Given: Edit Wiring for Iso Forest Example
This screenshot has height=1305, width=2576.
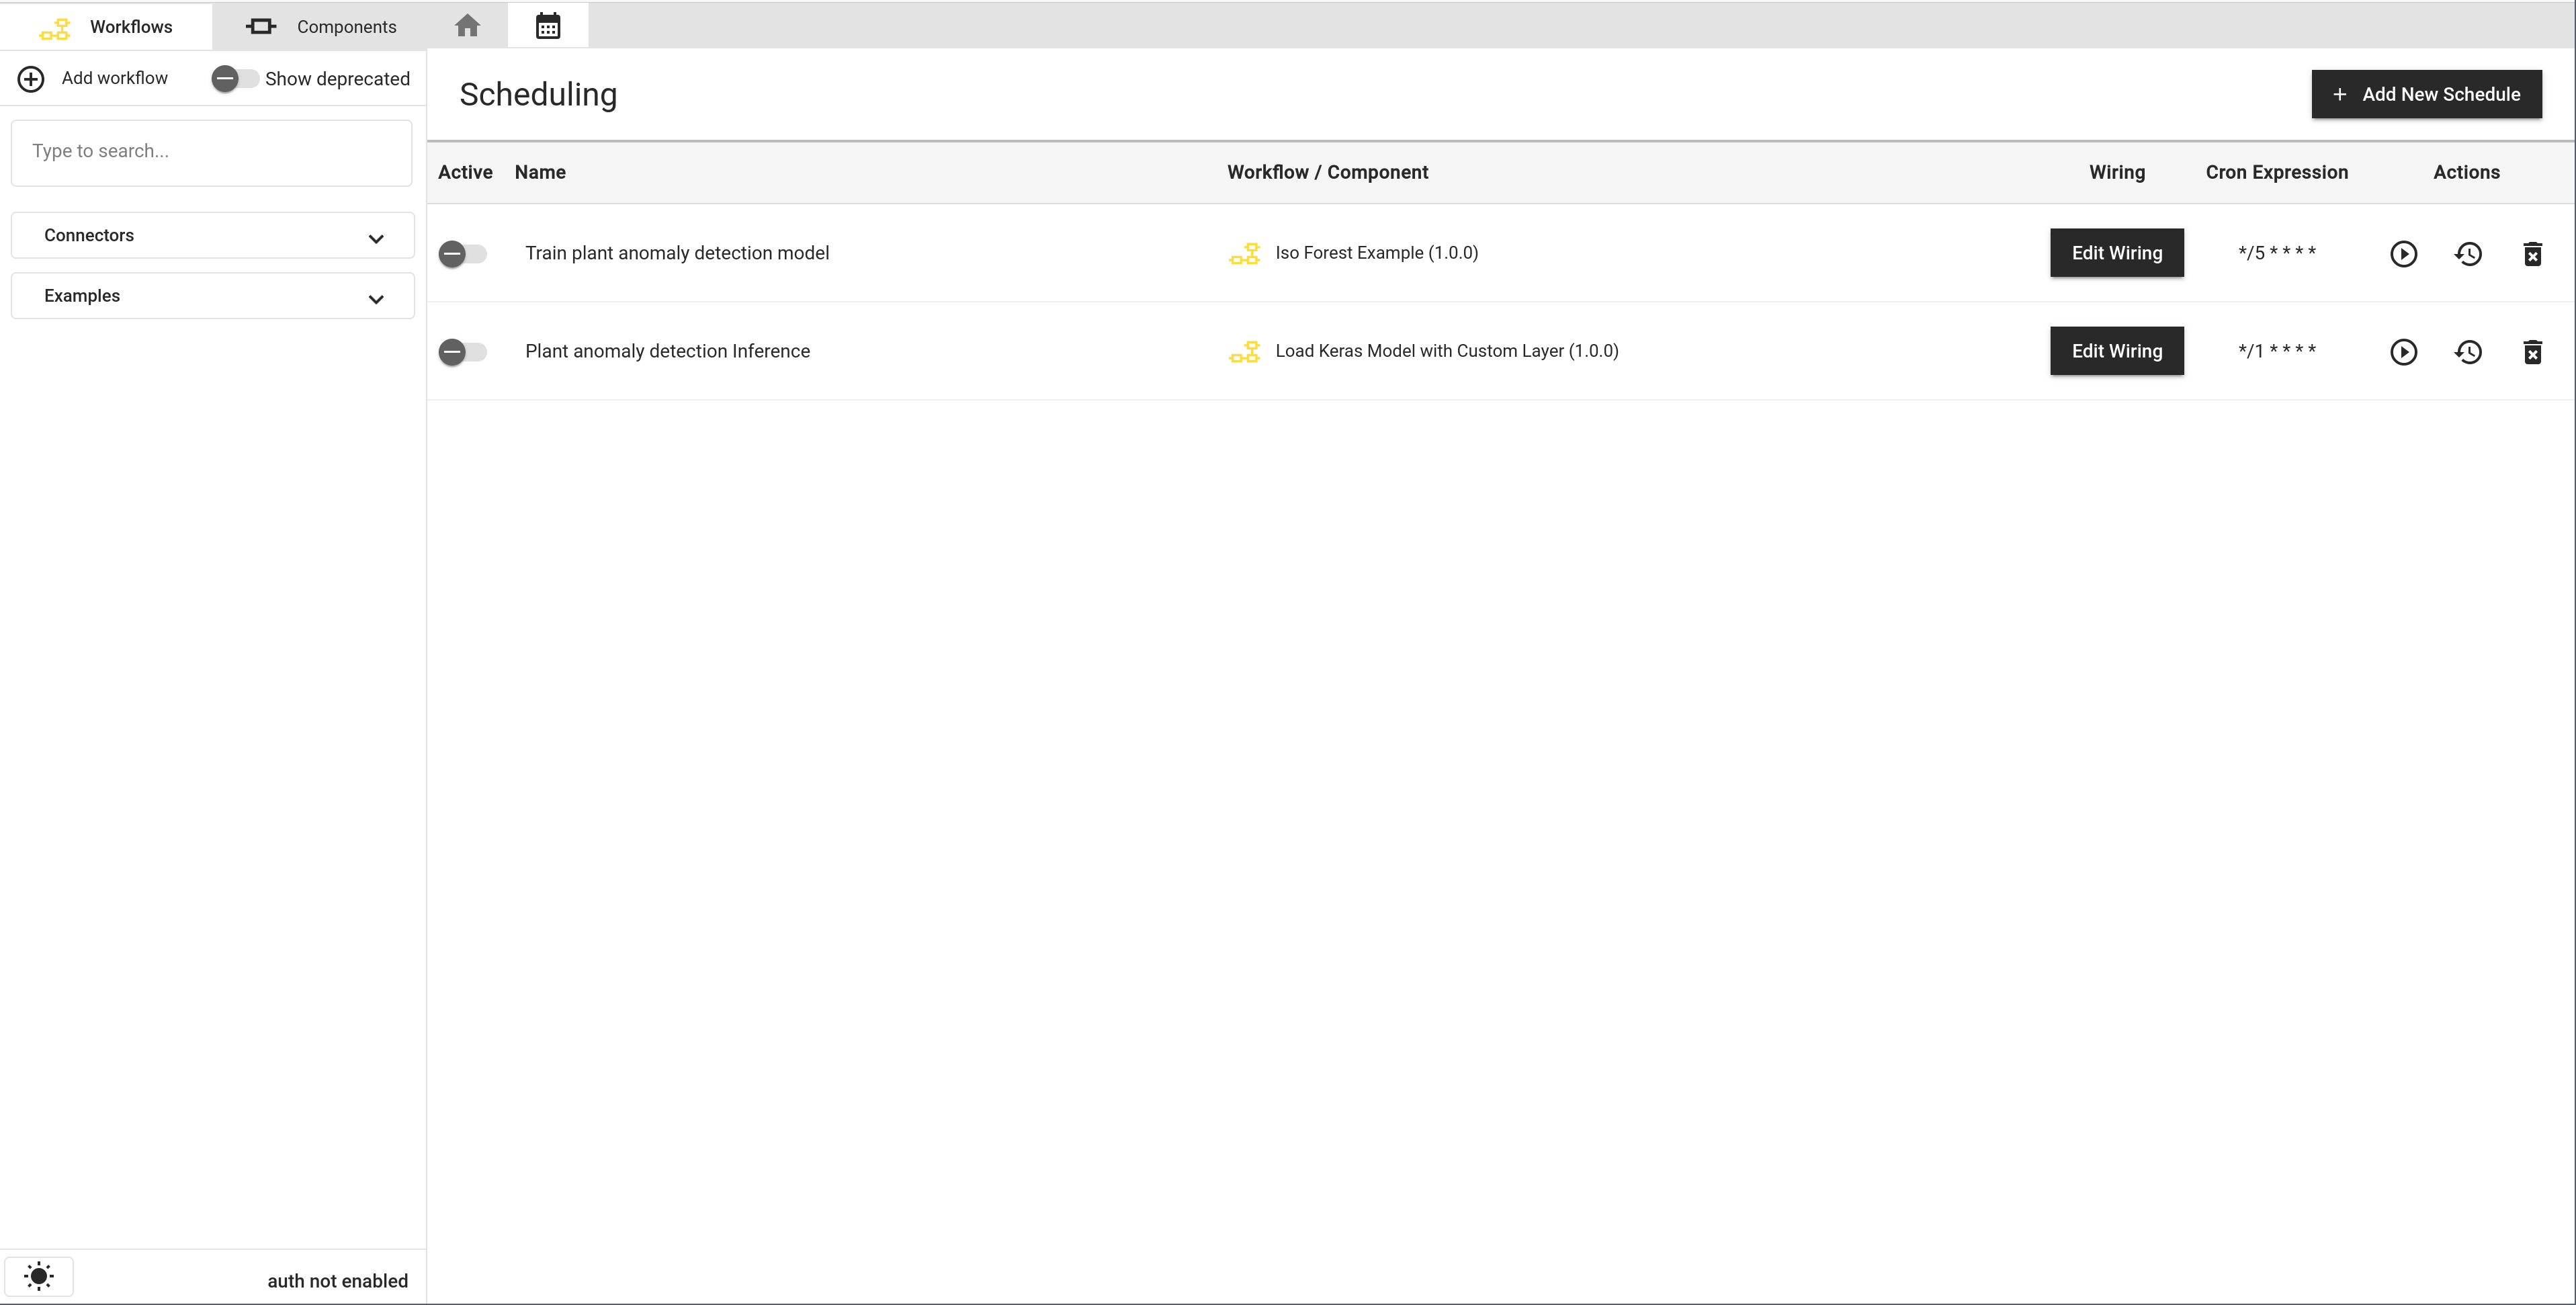Looking at the screenshot, I should click(2116, 253).
